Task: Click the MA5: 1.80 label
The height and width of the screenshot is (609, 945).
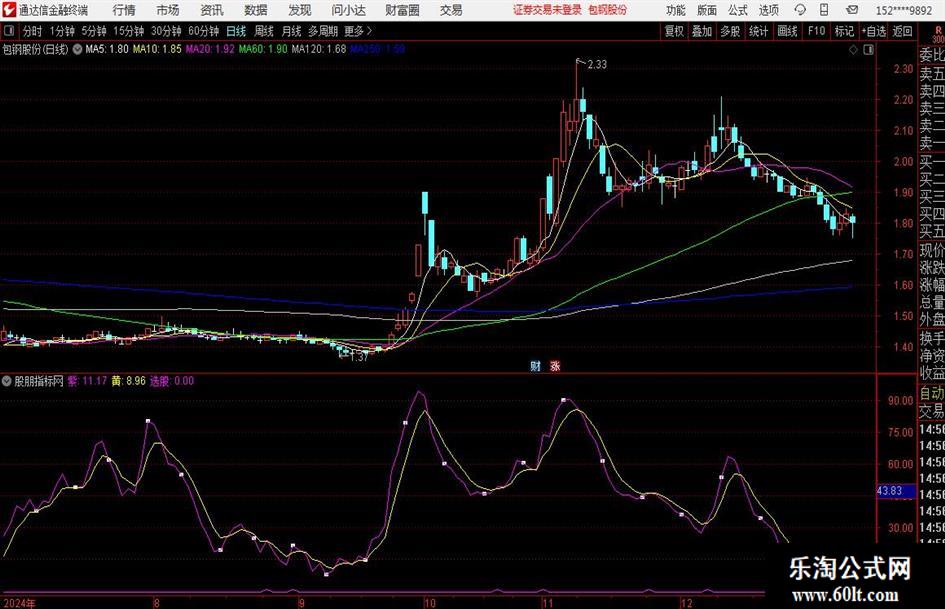Action: pyautogui.click(x=107, y=49)
